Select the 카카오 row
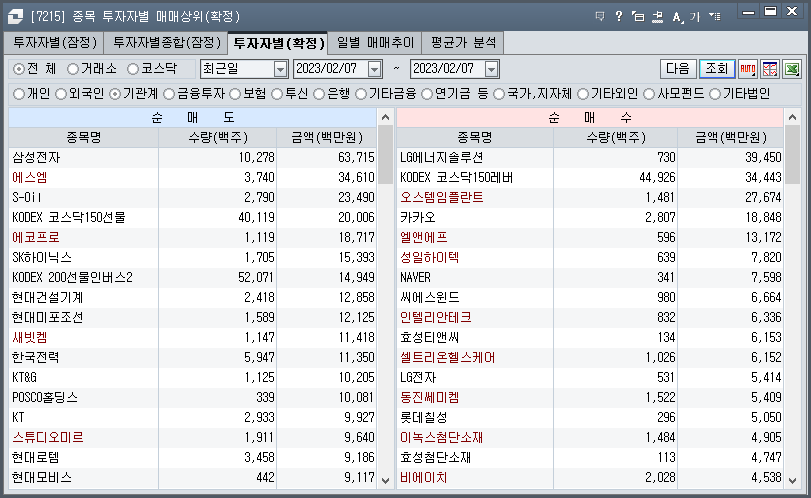This screenshot has height=498, width=811. click(590, 217)
